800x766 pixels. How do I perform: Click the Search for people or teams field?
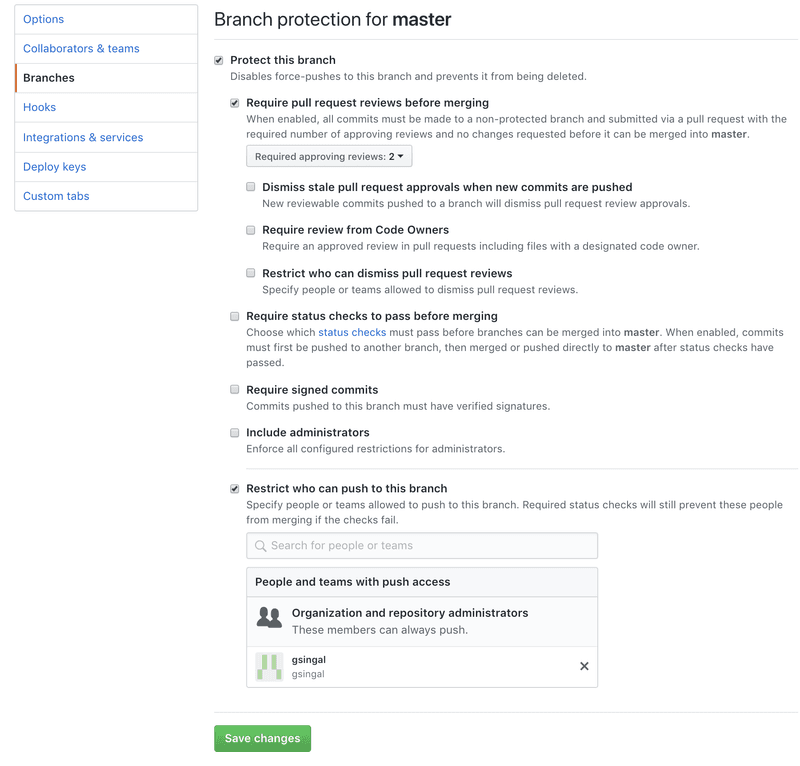tap(430, 546)
